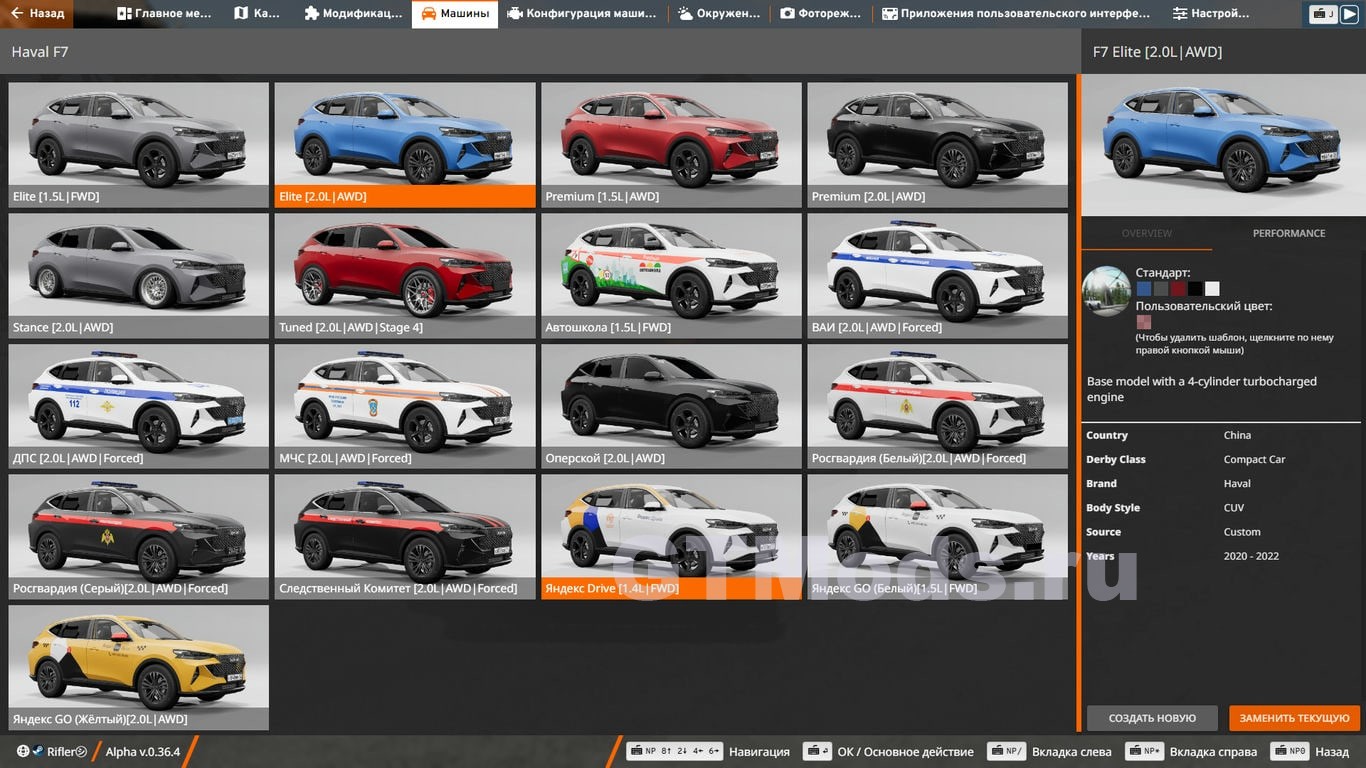Open the Настройки tab
The image size is (1366, 768).
point(1211,14)
